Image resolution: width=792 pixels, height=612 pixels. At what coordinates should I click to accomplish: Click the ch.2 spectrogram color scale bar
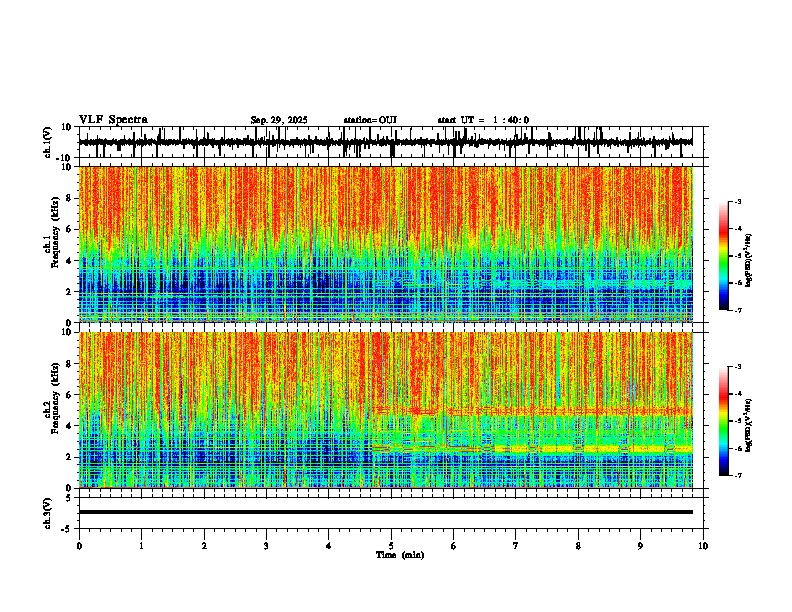724,421
